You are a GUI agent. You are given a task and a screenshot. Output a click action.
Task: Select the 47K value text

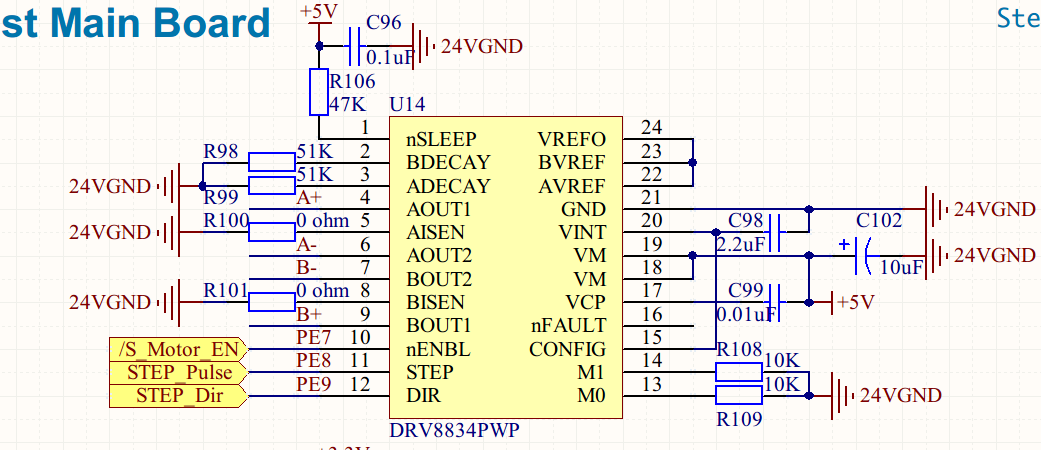349,104
